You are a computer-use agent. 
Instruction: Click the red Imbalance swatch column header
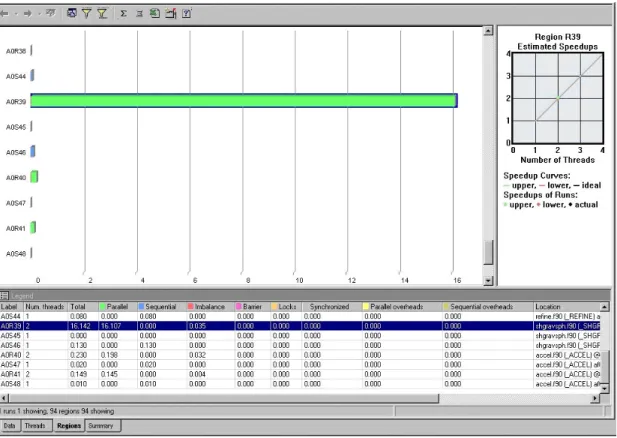[211, 307]
